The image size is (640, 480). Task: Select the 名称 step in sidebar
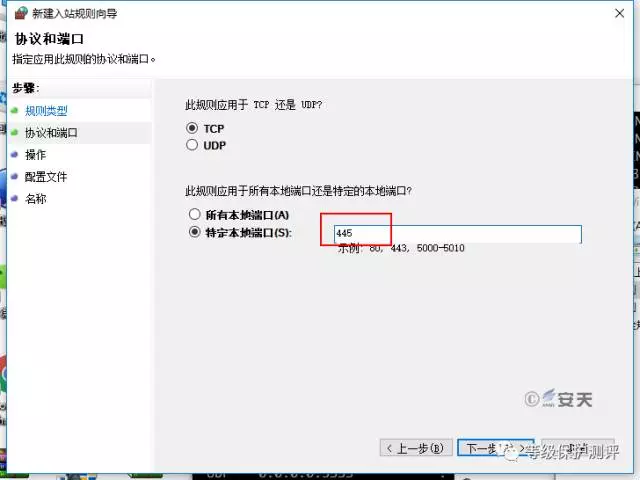point(35,199)
